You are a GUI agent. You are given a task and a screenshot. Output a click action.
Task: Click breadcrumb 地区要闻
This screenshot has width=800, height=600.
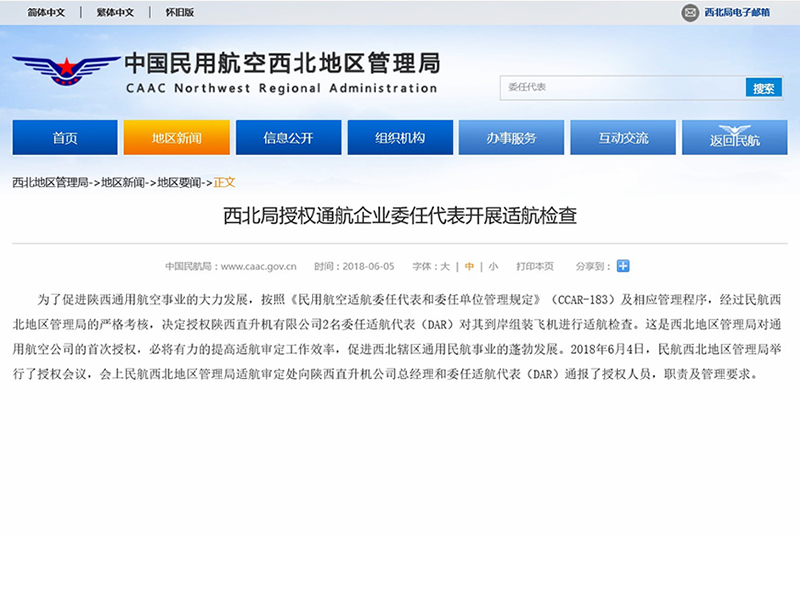coord(179,182)
